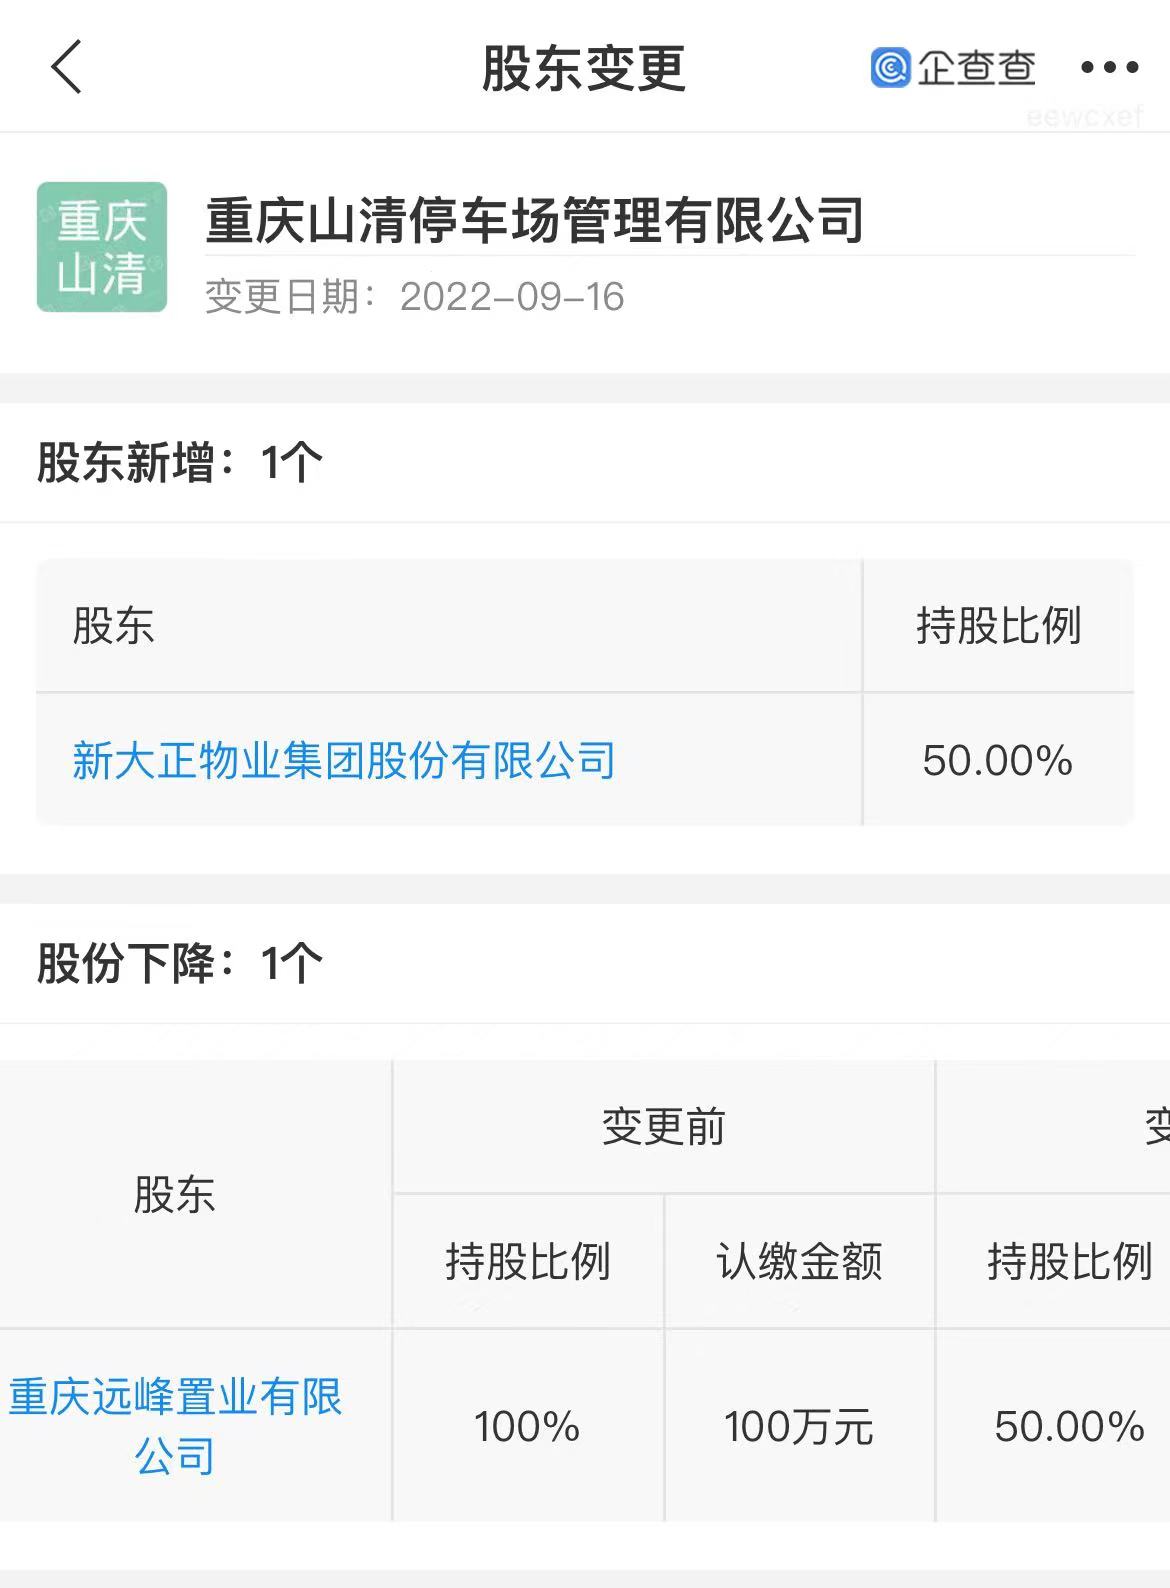This screenshot has width=1170, height=1588.
Task: Tap the 重庆山清 company logo thumbnail
Action: point(102,247)
